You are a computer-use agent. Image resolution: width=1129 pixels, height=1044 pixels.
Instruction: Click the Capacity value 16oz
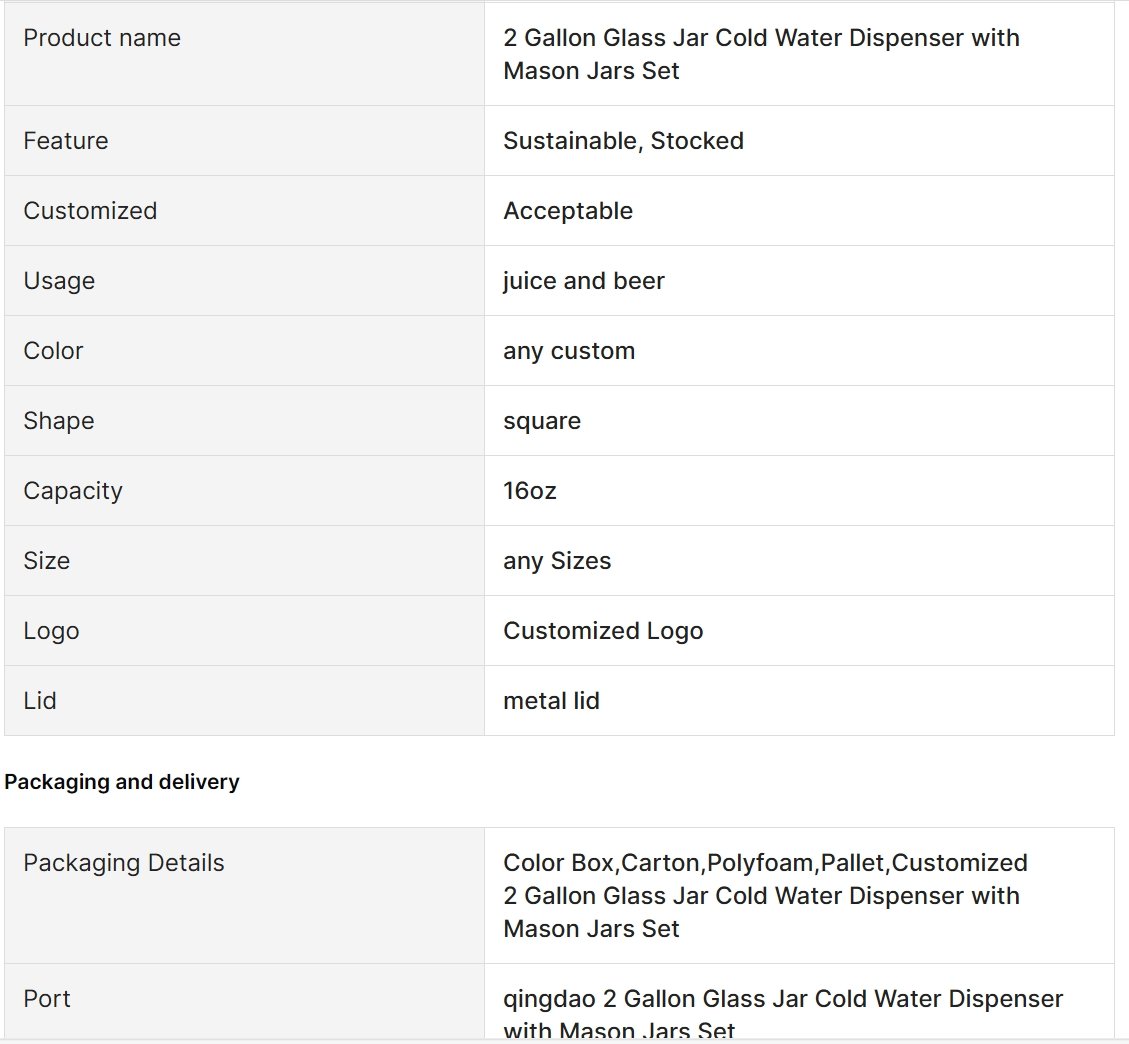[x=529, y=490]
